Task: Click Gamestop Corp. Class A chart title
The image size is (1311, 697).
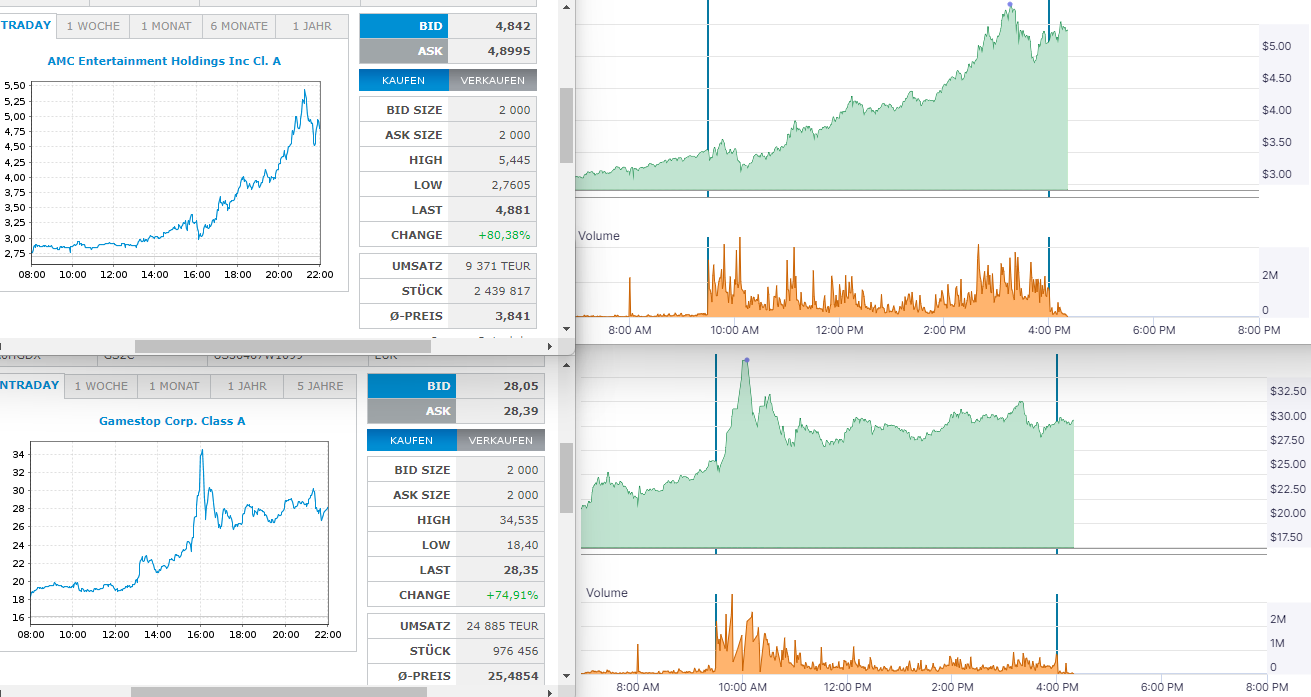Action: (172, 421)
